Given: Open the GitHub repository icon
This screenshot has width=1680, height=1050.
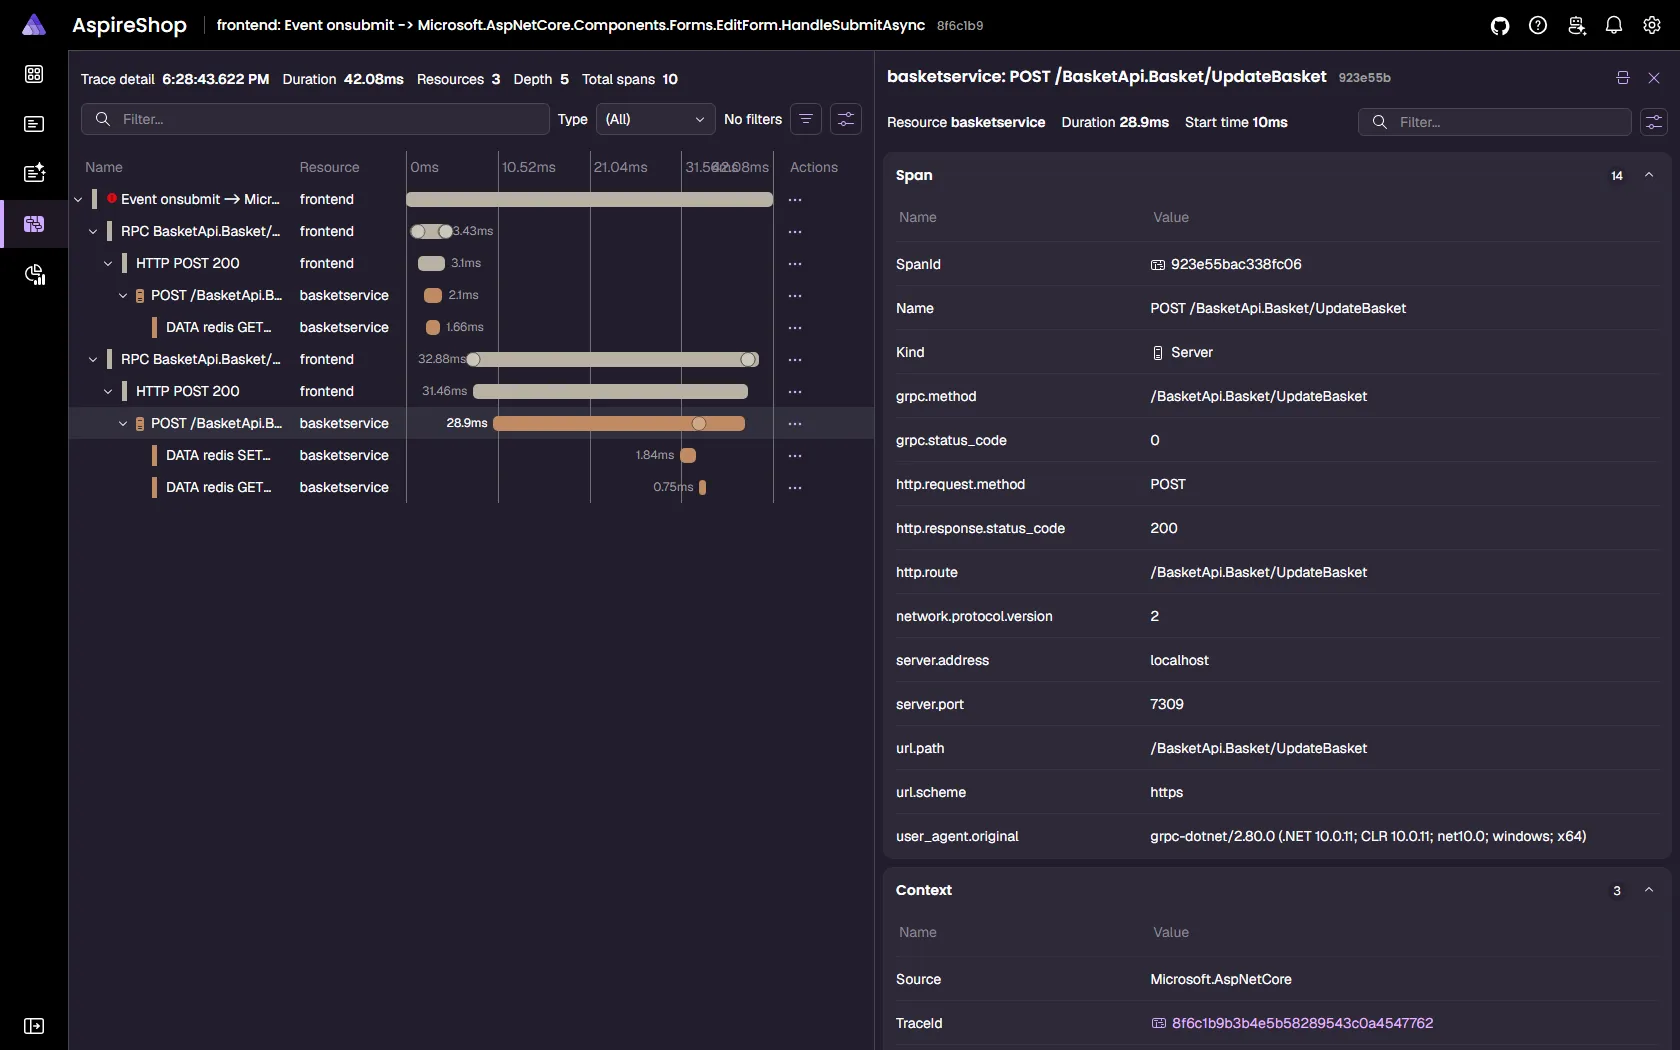Looking at the screenshot, I should 1500,25.
